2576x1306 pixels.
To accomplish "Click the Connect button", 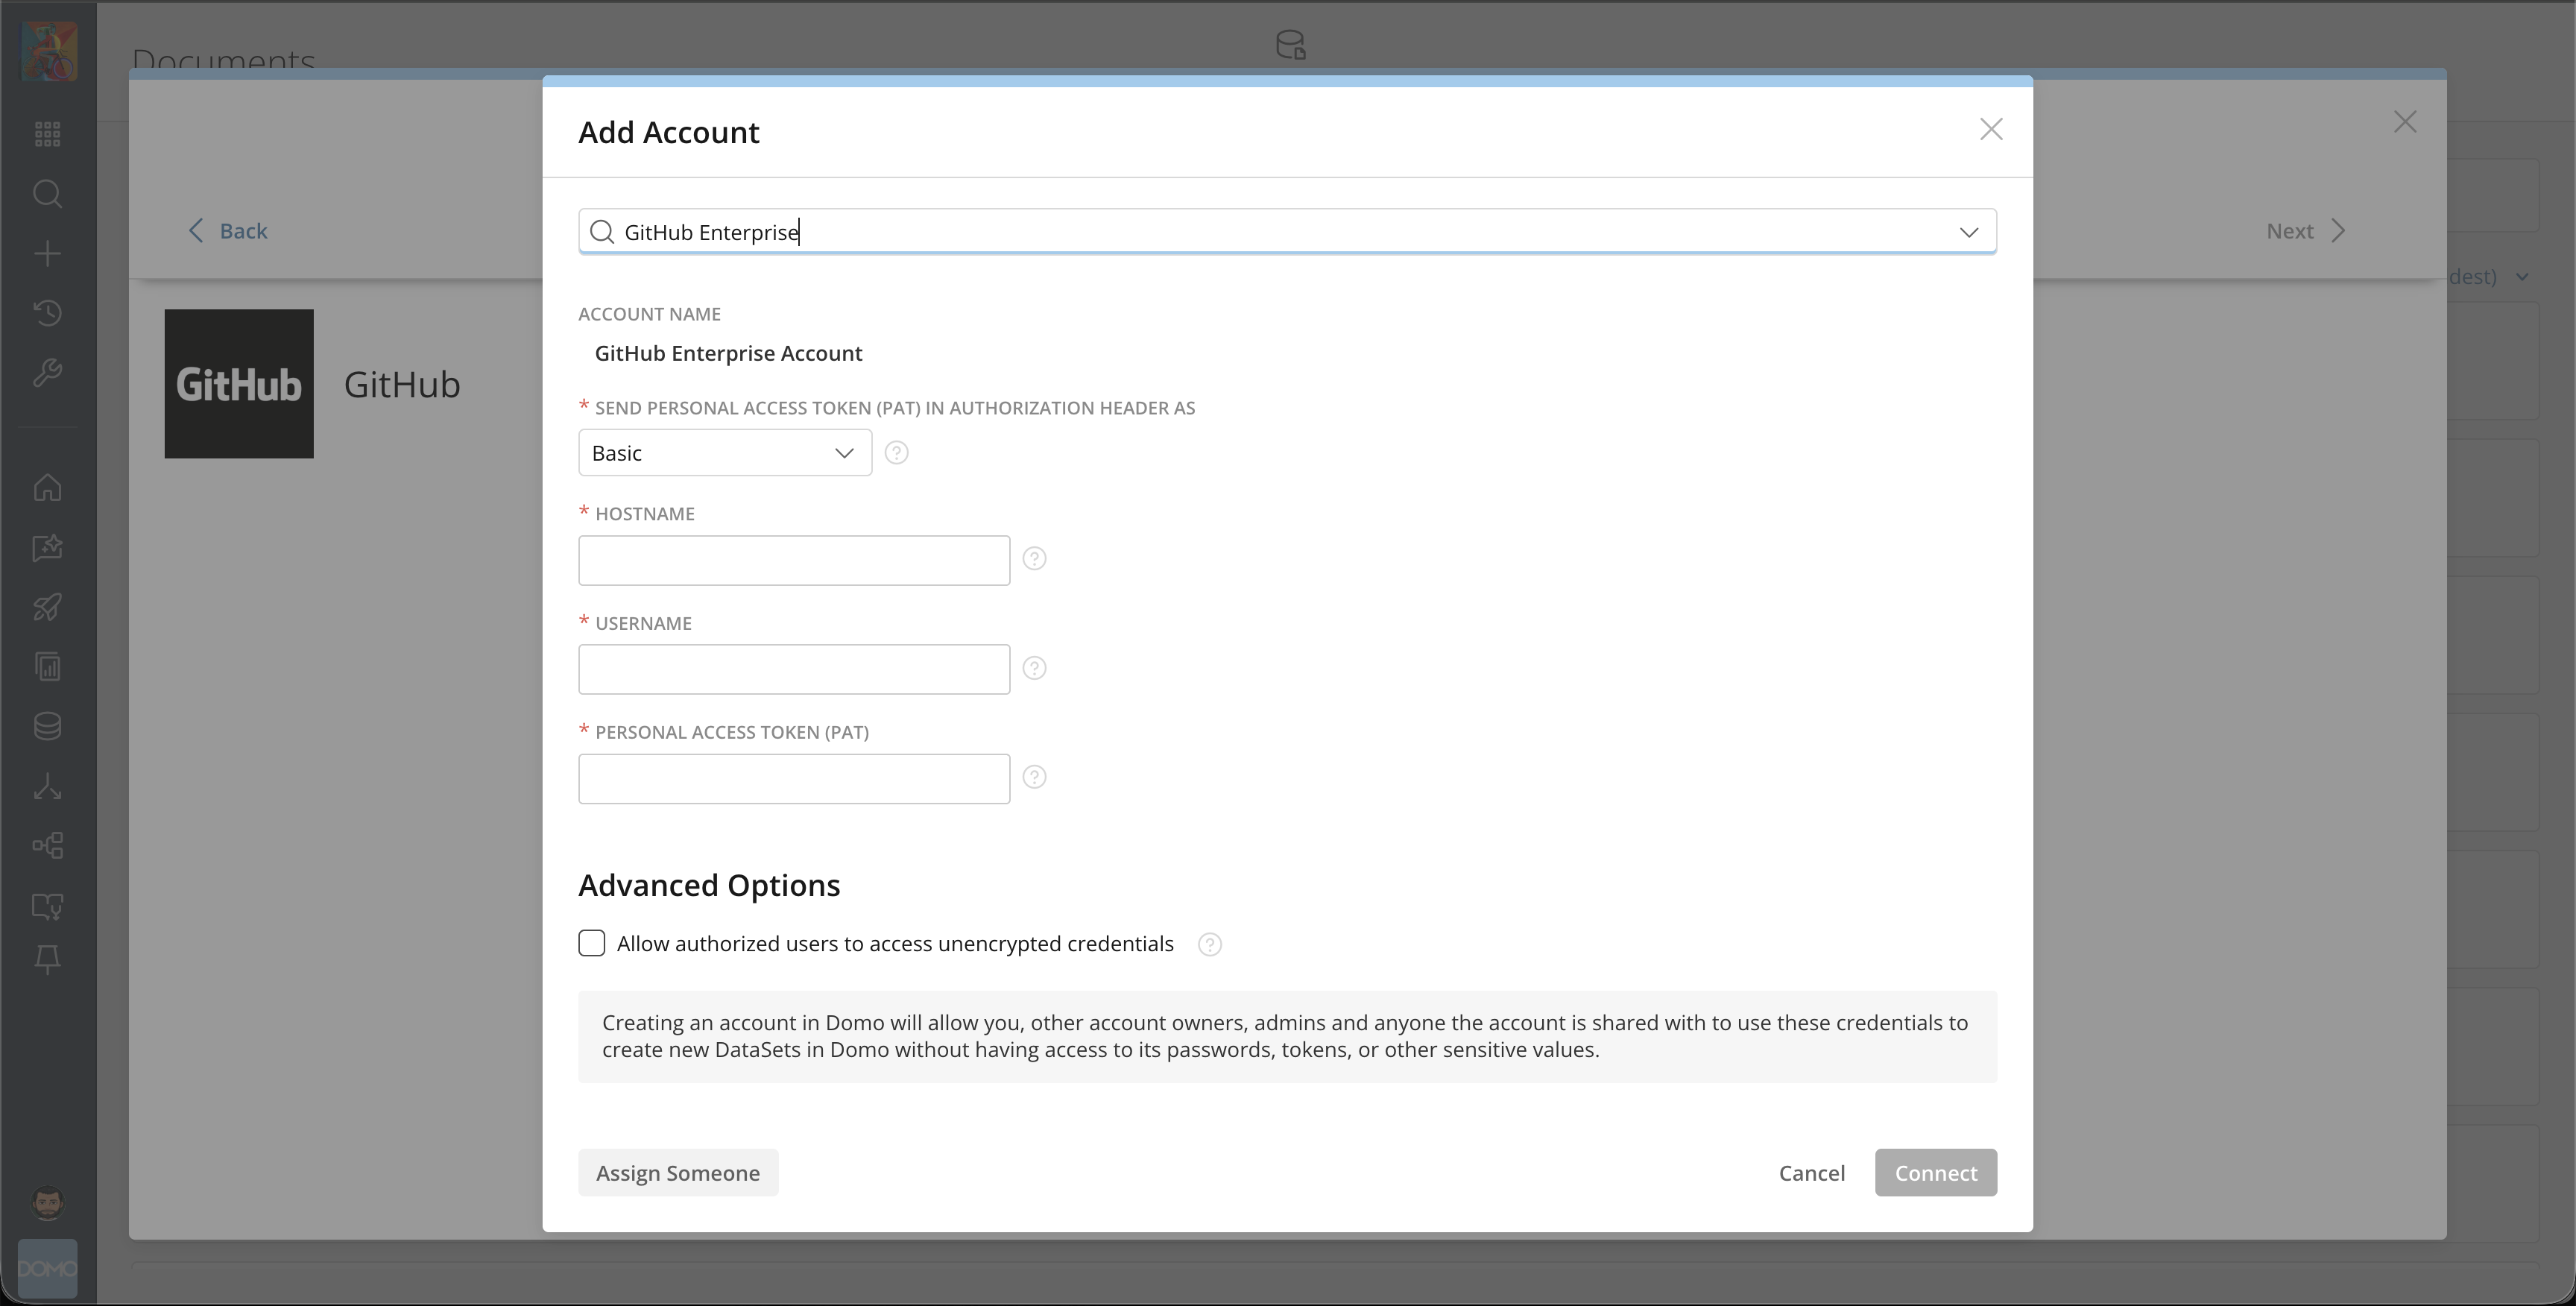I will pos(1936,1173).
